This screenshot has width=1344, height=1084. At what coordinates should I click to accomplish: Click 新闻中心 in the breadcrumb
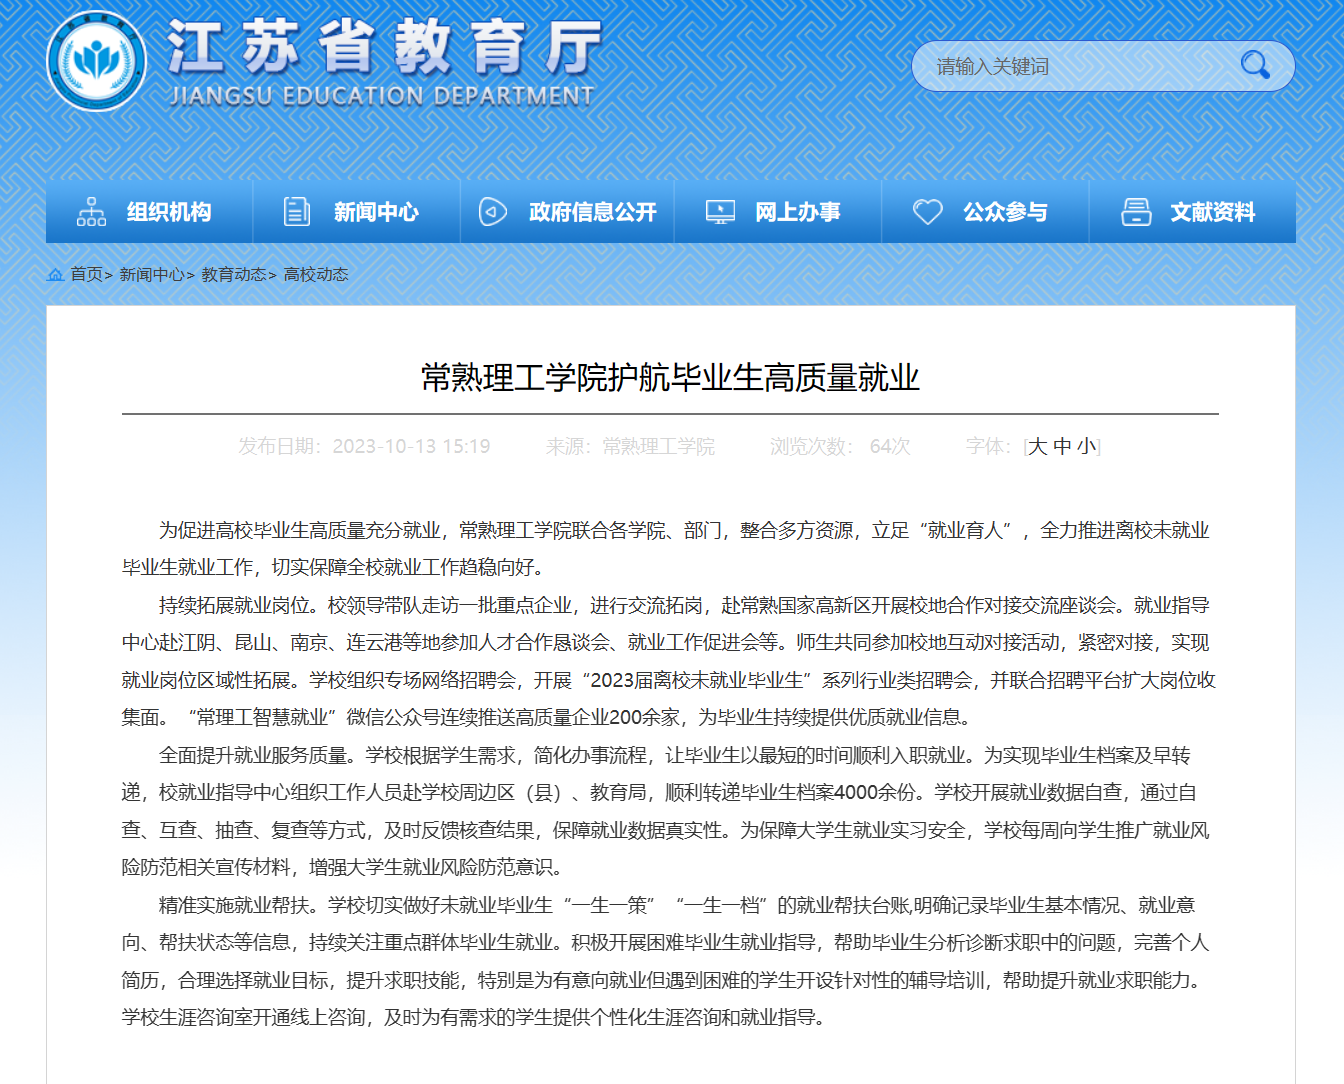coord(152,274)
